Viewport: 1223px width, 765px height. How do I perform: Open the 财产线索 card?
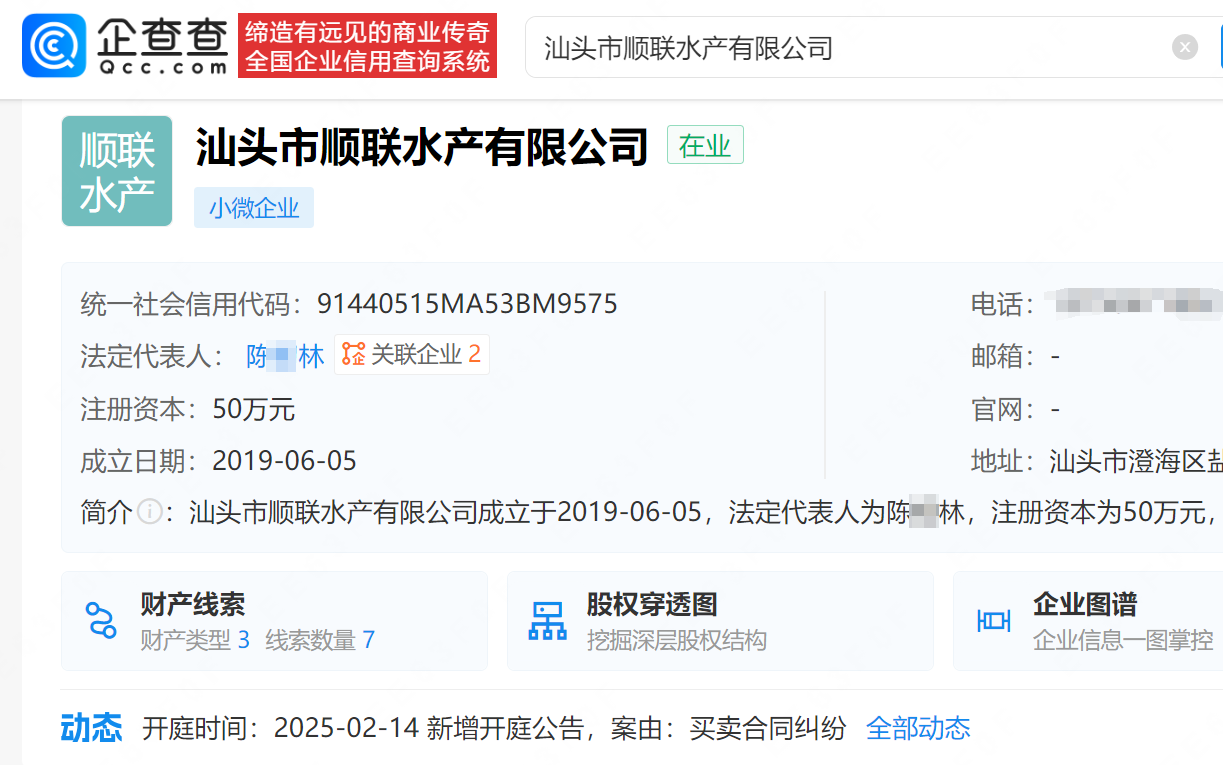tap(274, 621)
